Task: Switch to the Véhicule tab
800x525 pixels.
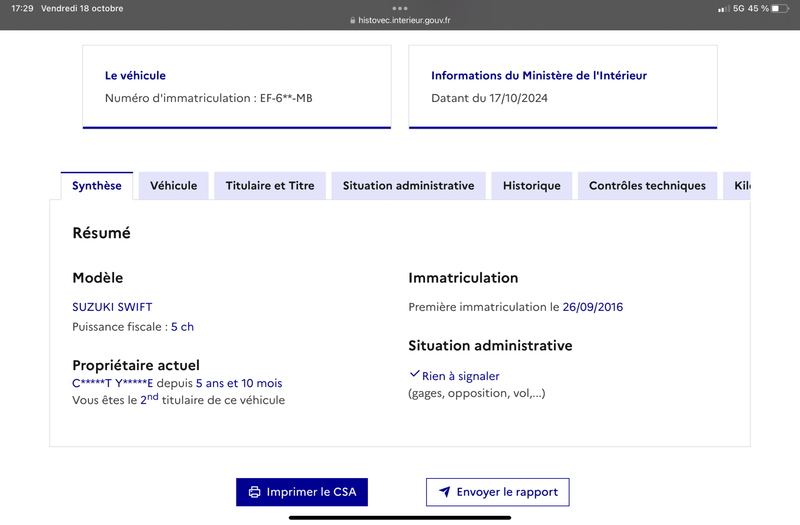Action: click(x=173, y=186)
